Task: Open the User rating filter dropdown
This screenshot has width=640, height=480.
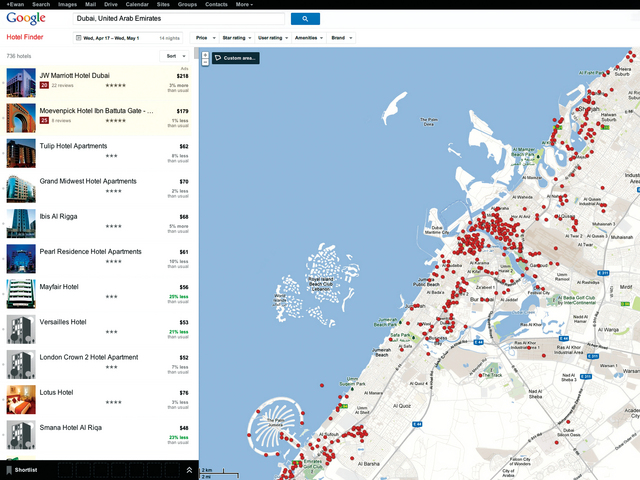Action: pos(273,38)
